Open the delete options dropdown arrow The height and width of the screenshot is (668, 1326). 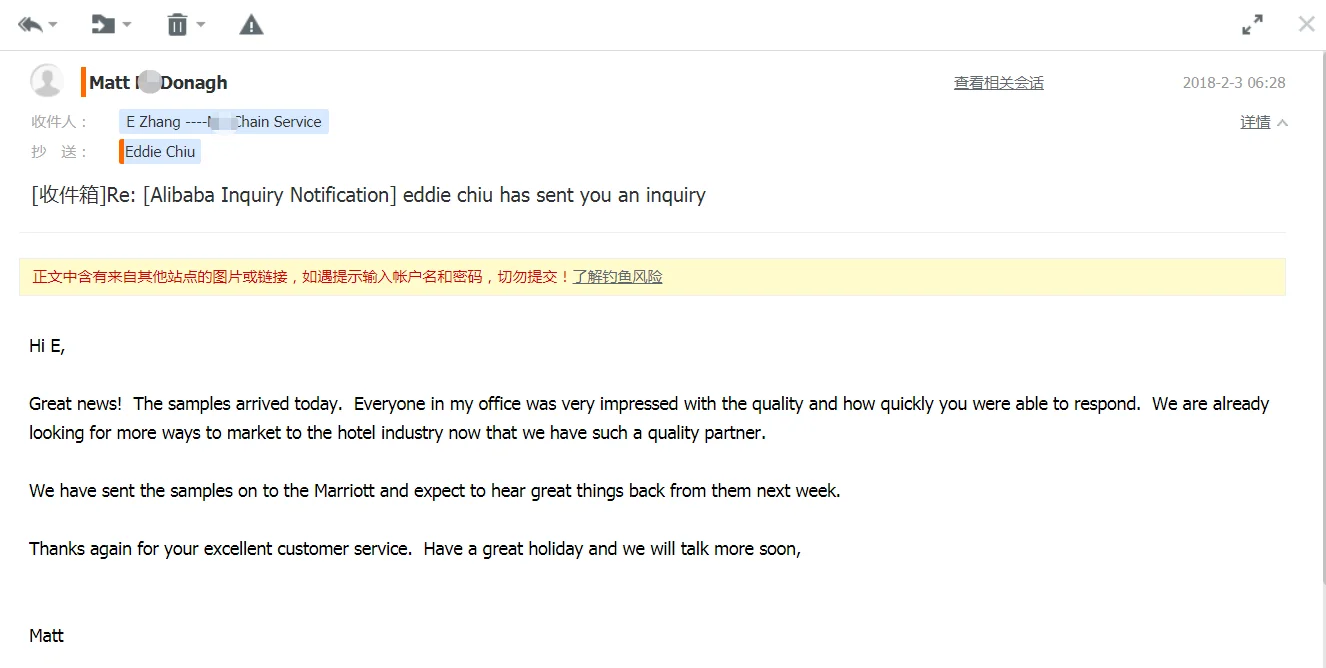[200, 25]
